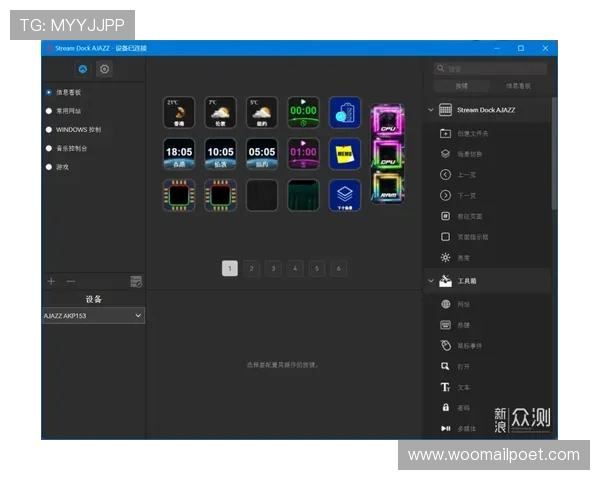Select the weather key showing 21°C
Screen dimensions: 600x480
pos(179,112)
